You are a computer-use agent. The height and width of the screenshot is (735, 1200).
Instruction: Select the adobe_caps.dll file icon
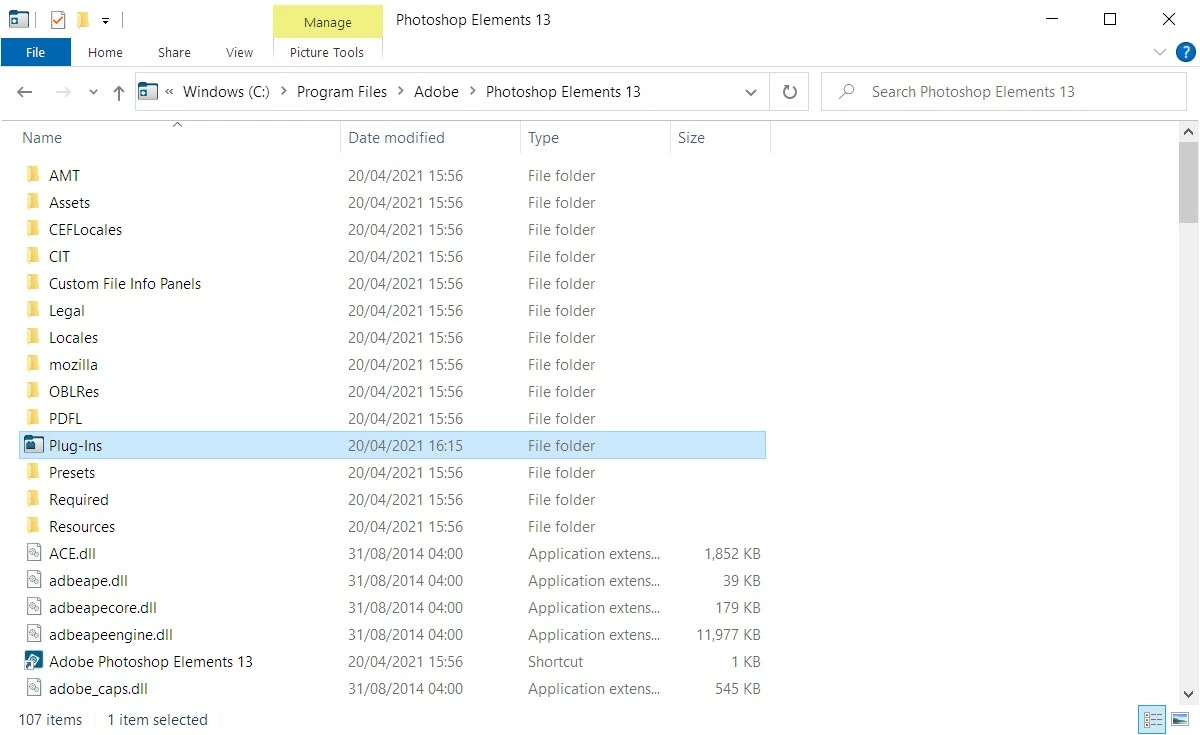[x=33, y=688]
